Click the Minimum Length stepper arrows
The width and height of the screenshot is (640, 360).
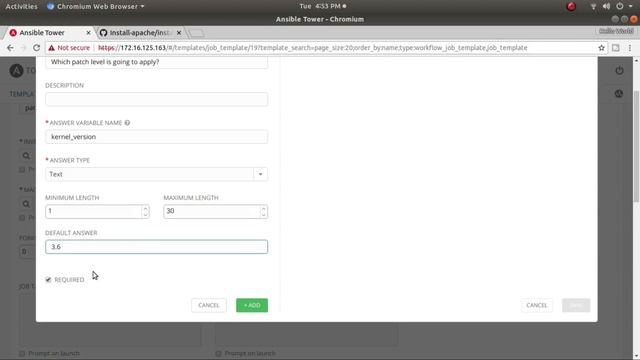[x=145, y=211]
